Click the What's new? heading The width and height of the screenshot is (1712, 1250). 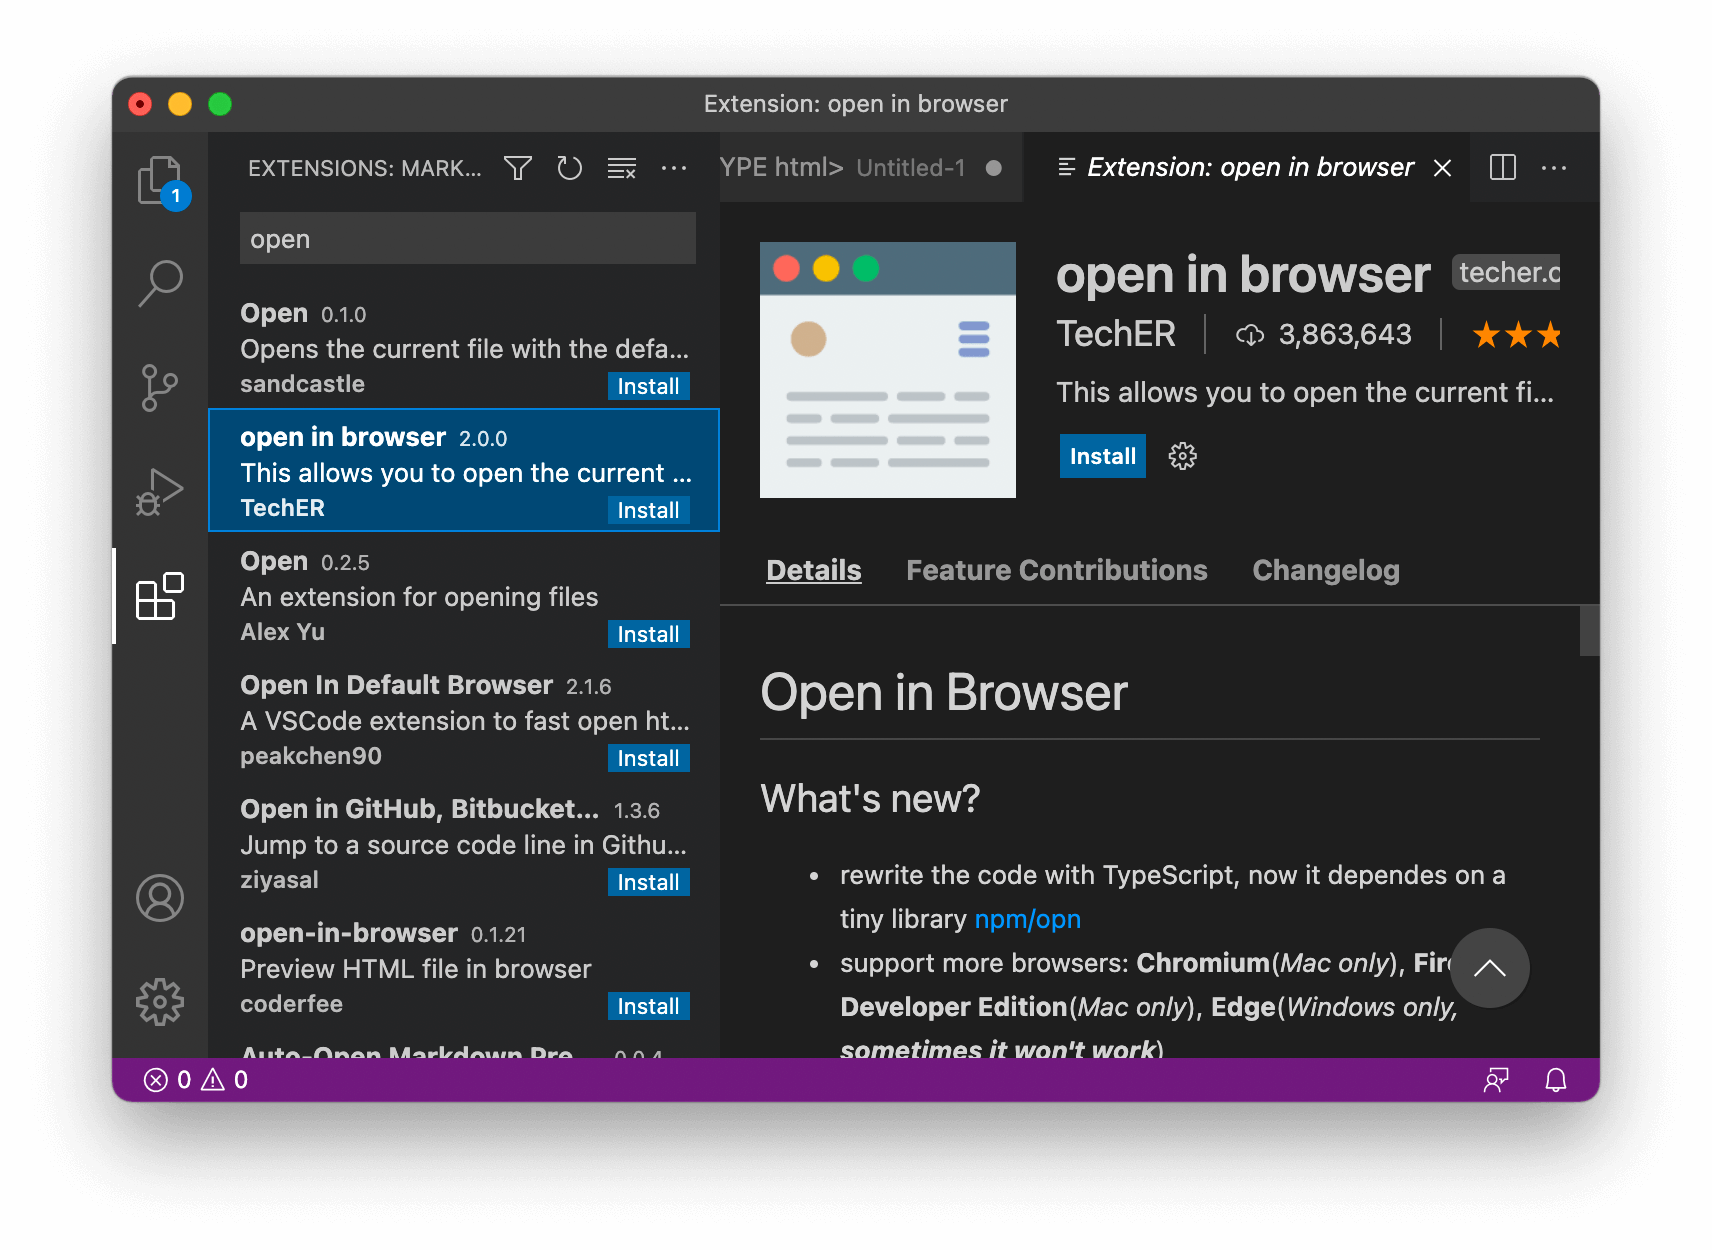[x=870, y=799]
